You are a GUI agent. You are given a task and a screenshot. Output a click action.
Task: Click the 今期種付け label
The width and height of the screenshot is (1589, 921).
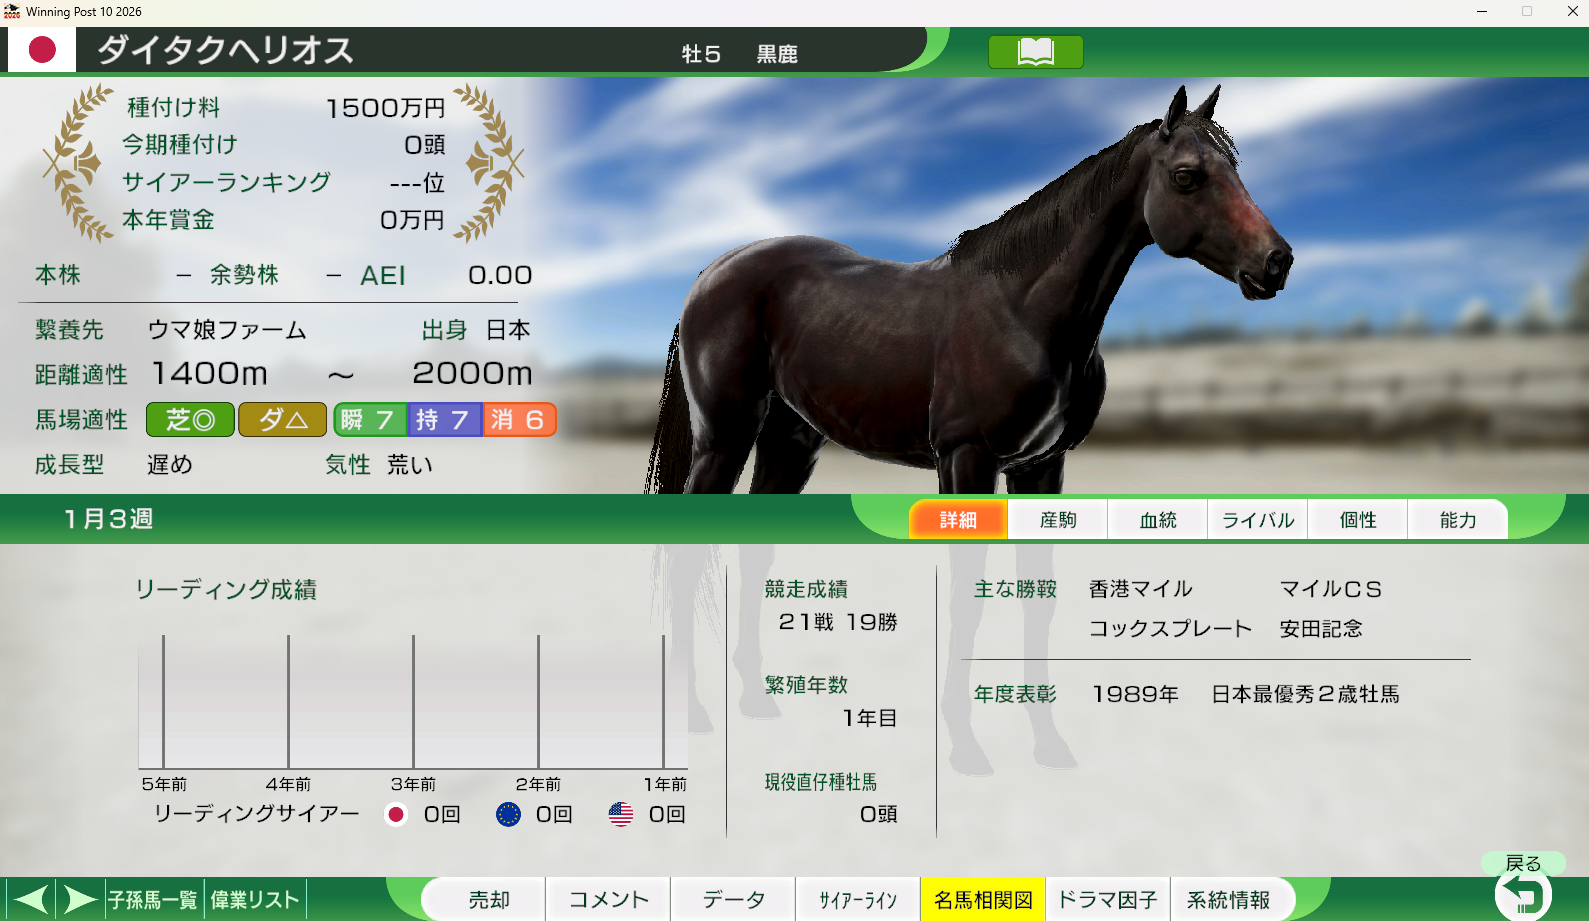pyautogui.click(x=180, y=145)
